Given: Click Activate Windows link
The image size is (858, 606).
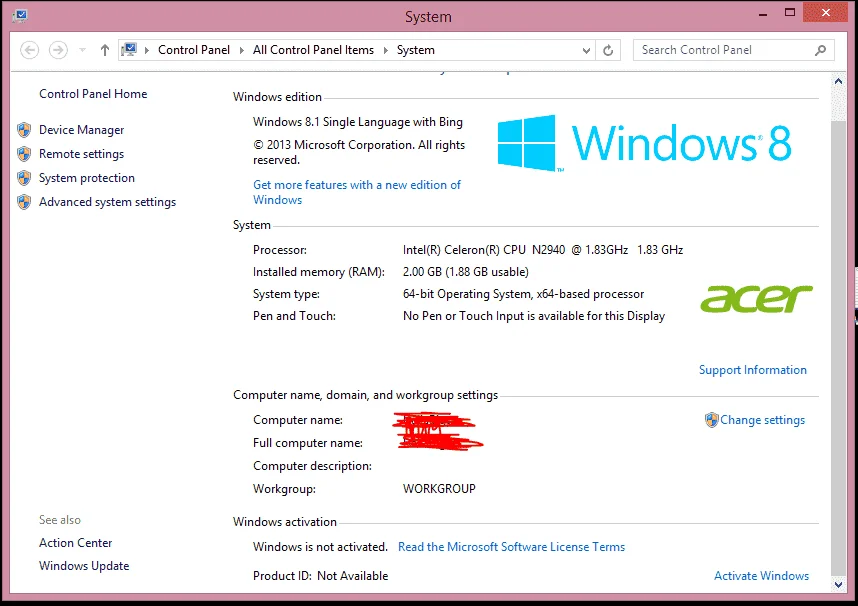Looking at the screenshot, I should (761, 576).
